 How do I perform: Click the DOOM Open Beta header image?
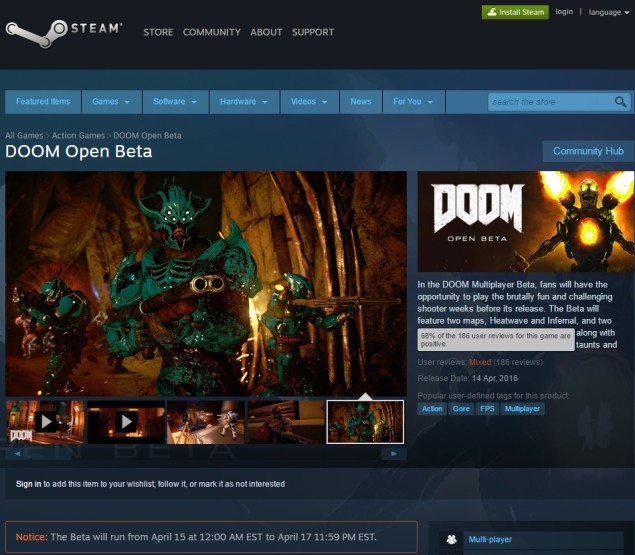coord(526,221)
